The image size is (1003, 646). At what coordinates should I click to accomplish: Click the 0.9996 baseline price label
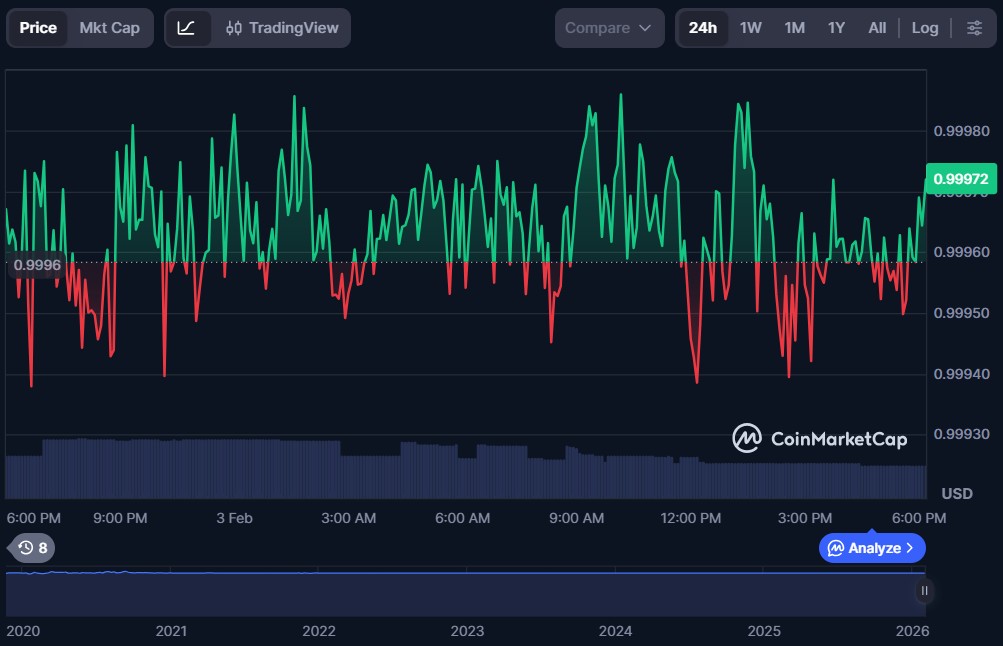[37, 264]
